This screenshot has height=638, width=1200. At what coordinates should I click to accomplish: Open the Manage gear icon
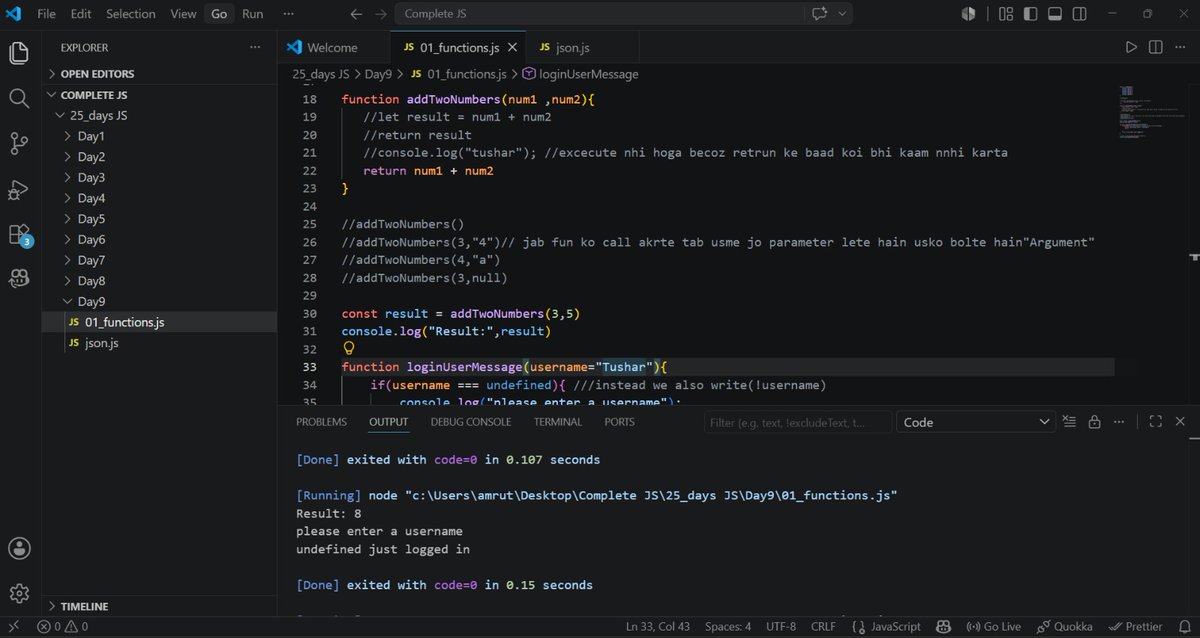click(19, 594)
